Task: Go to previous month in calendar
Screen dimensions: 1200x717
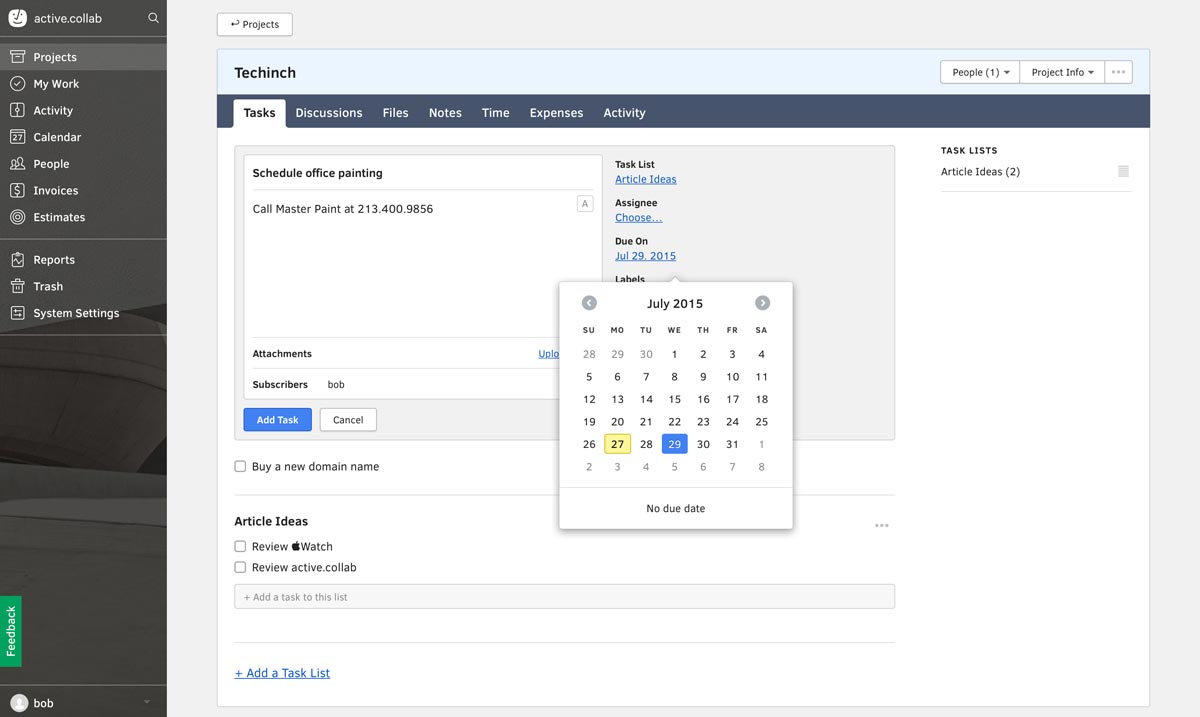Action: [589, 303]
